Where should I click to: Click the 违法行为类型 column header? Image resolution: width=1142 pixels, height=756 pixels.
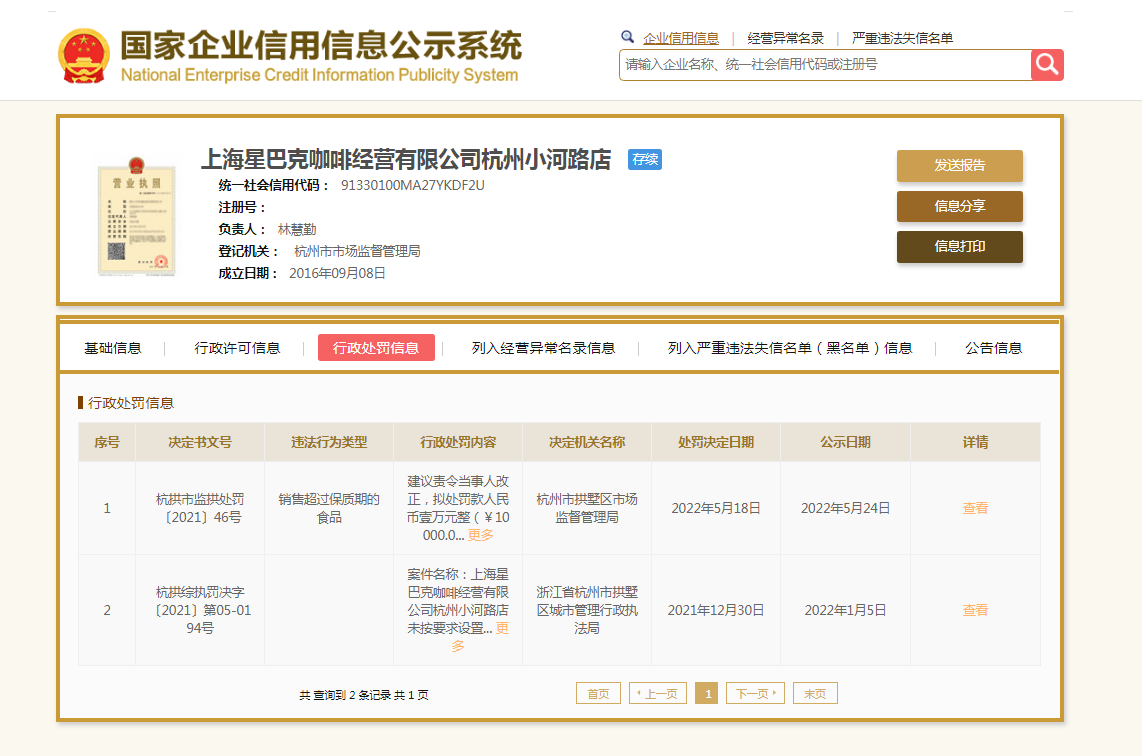click(329, 442)
